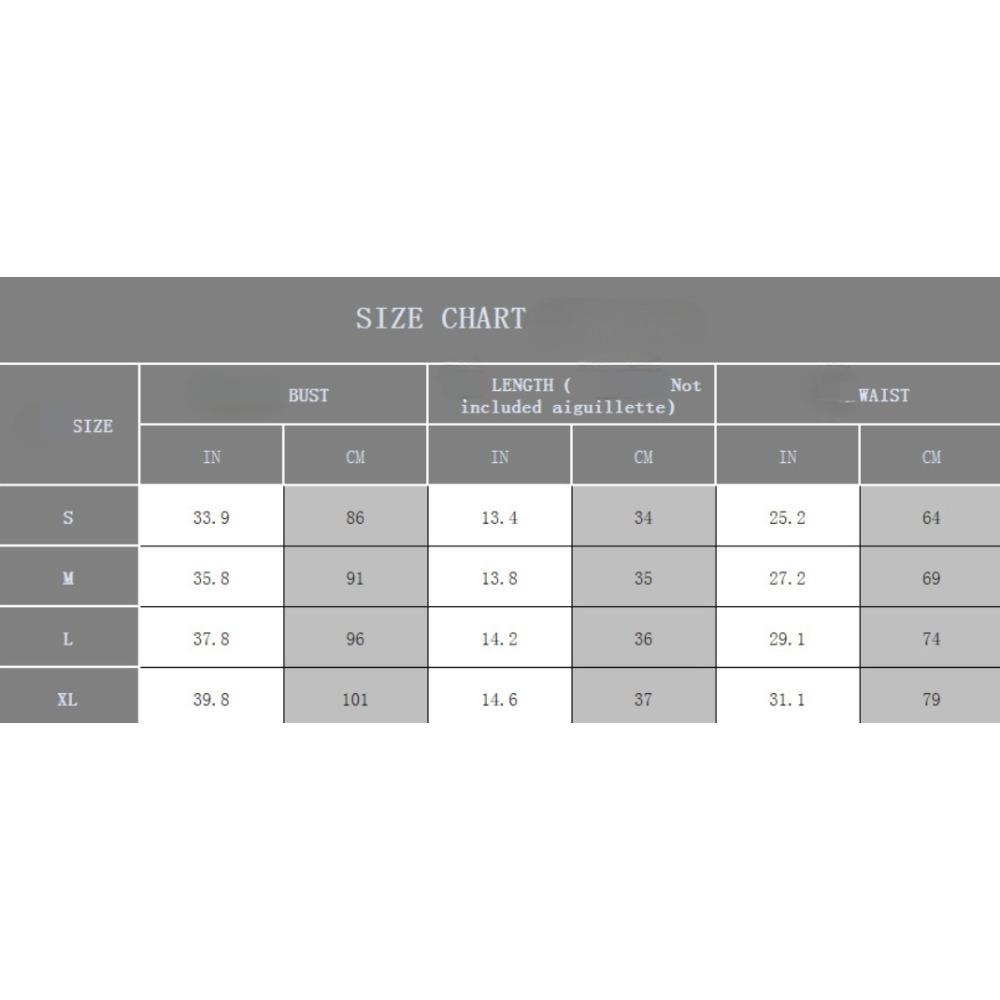Click the CM subheader under WAIST

coord(931,457)
